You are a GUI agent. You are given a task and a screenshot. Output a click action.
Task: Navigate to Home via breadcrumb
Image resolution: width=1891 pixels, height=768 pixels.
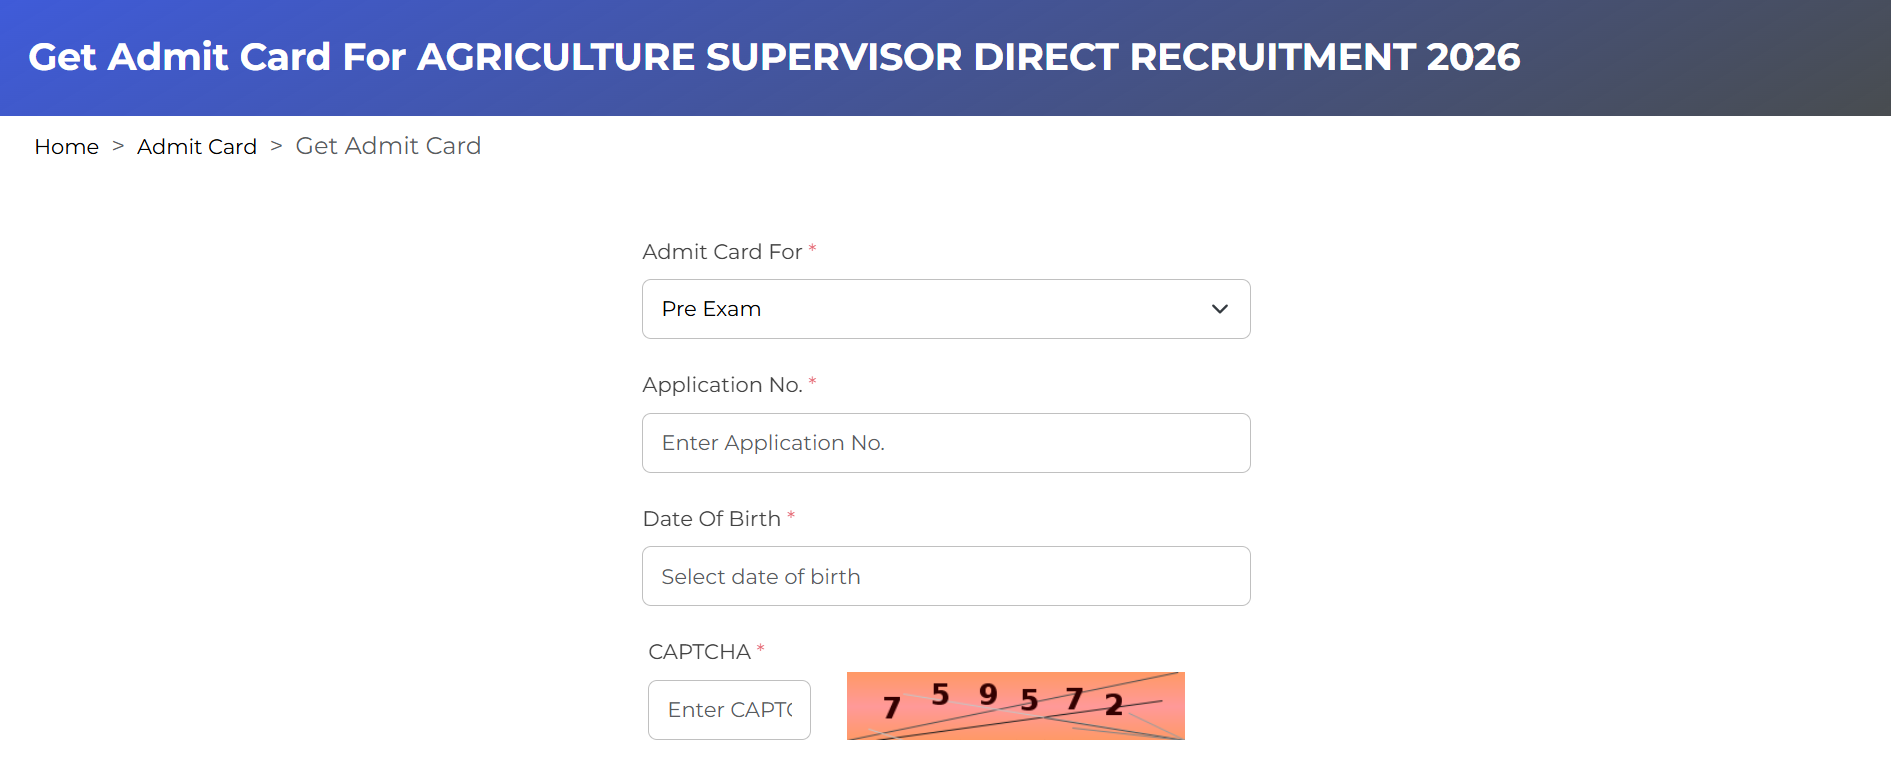66,146
